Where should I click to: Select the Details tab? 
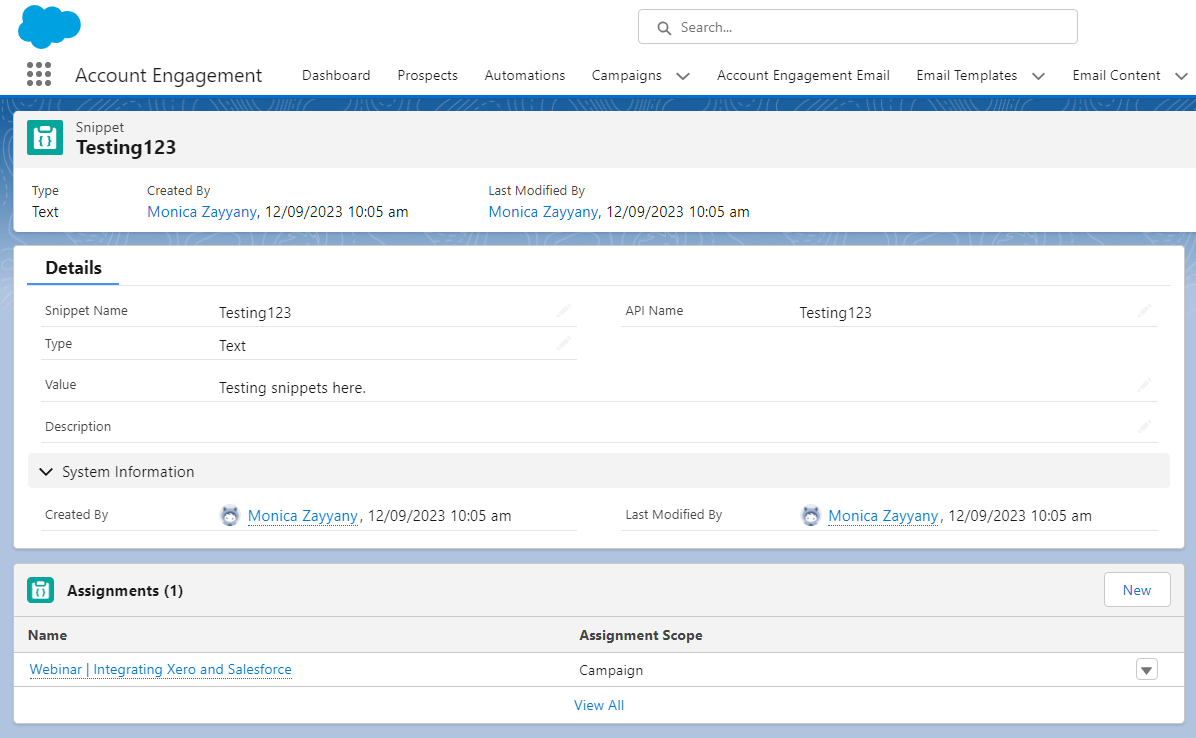pyautogui.click(x=72, y=267)
